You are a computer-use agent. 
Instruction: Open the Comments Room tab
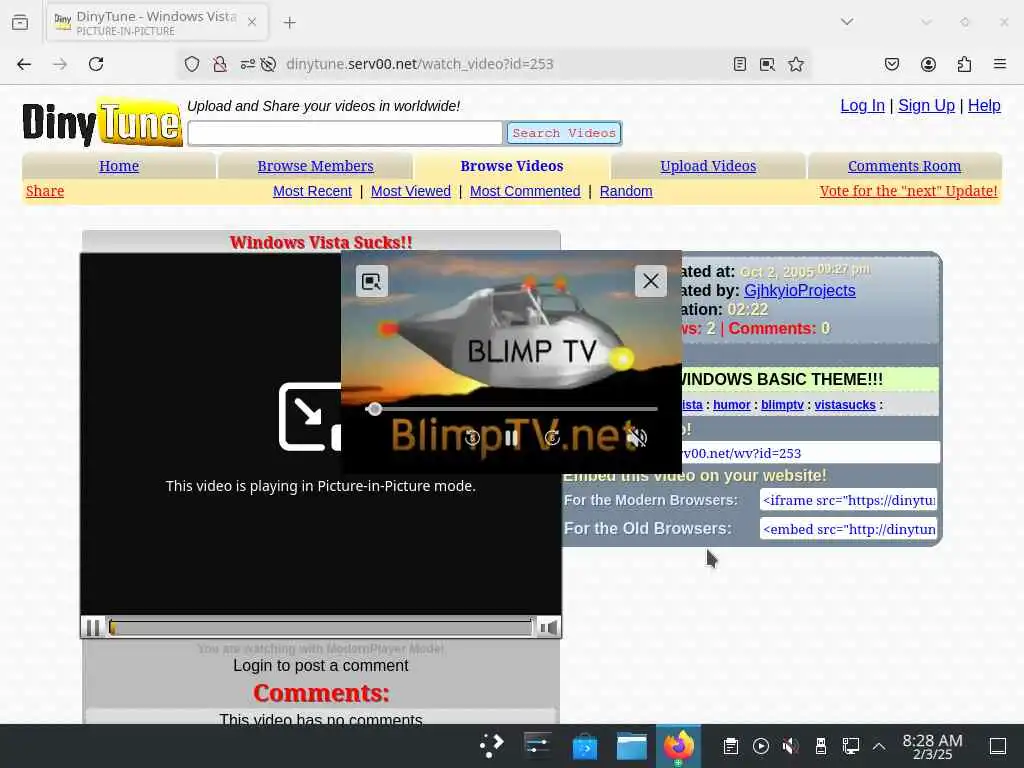[904, 166]
